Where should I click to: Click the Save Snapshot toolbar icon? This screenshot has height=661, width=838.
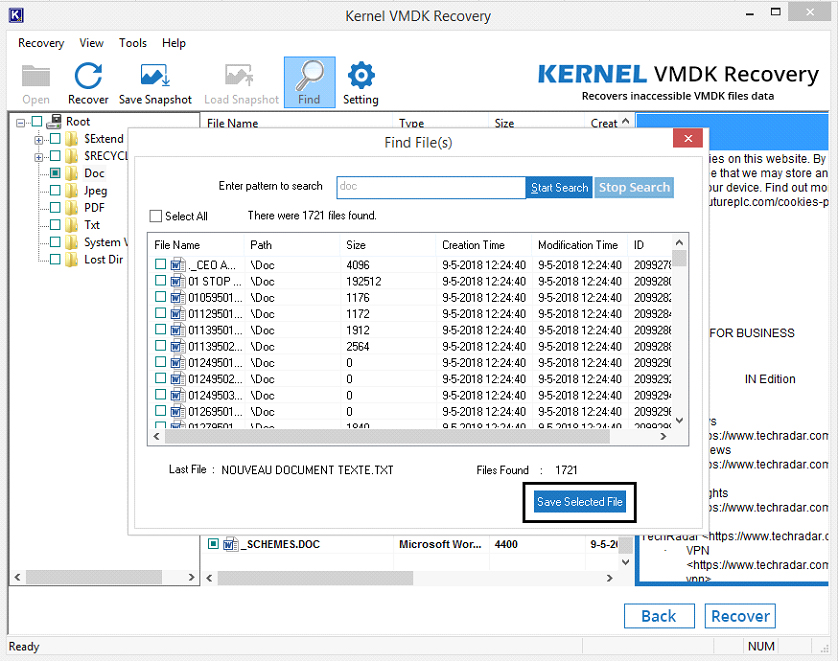click(x=154, y=75)
